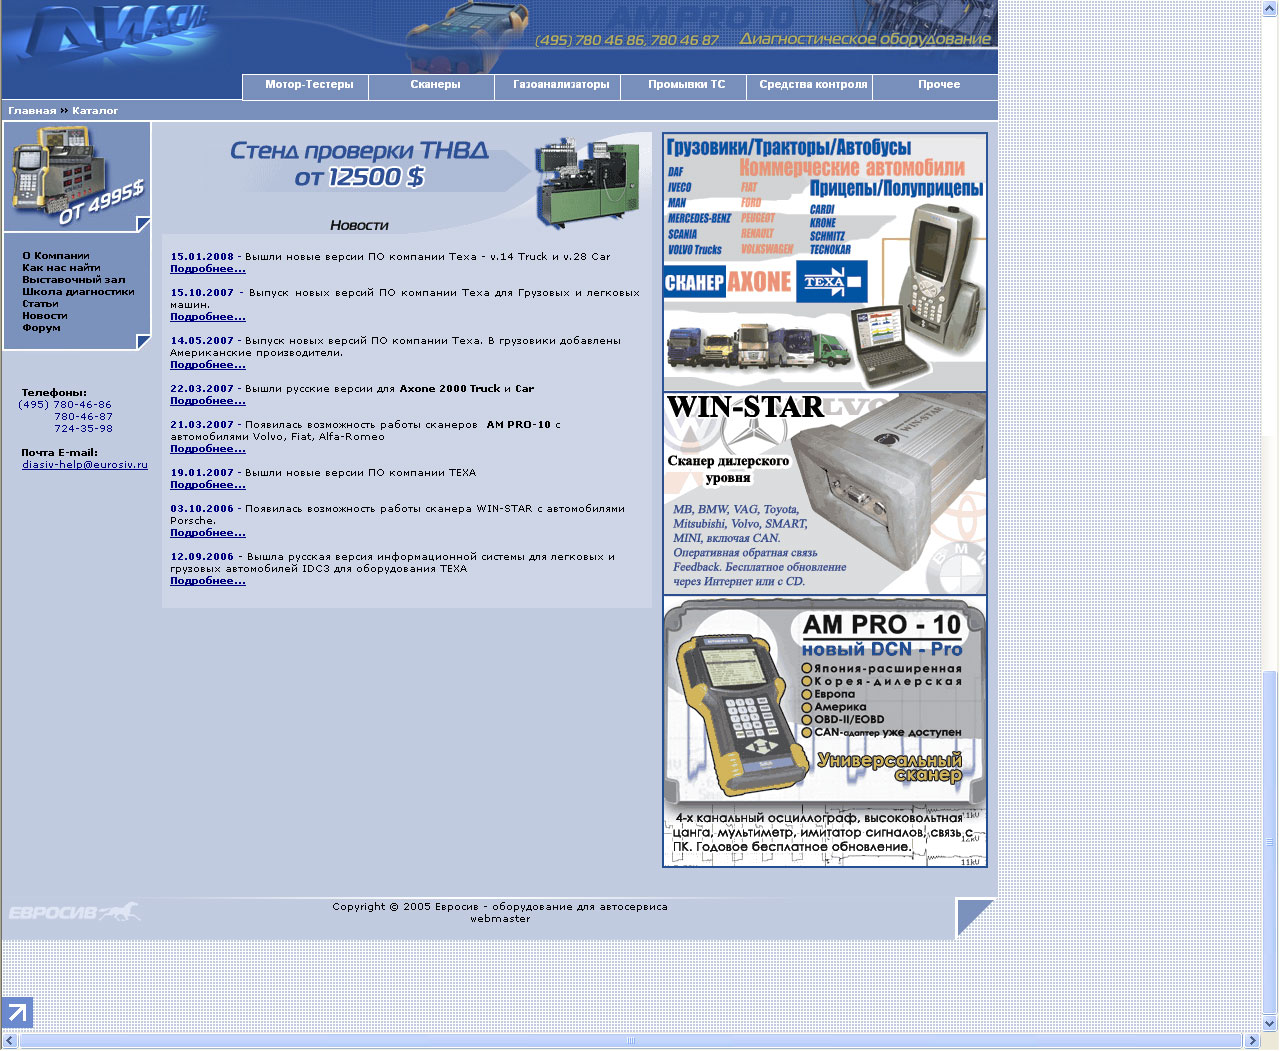
Task: Click the horizontal scrollbar right arrow
Action: click(x=1252, y=1041)
